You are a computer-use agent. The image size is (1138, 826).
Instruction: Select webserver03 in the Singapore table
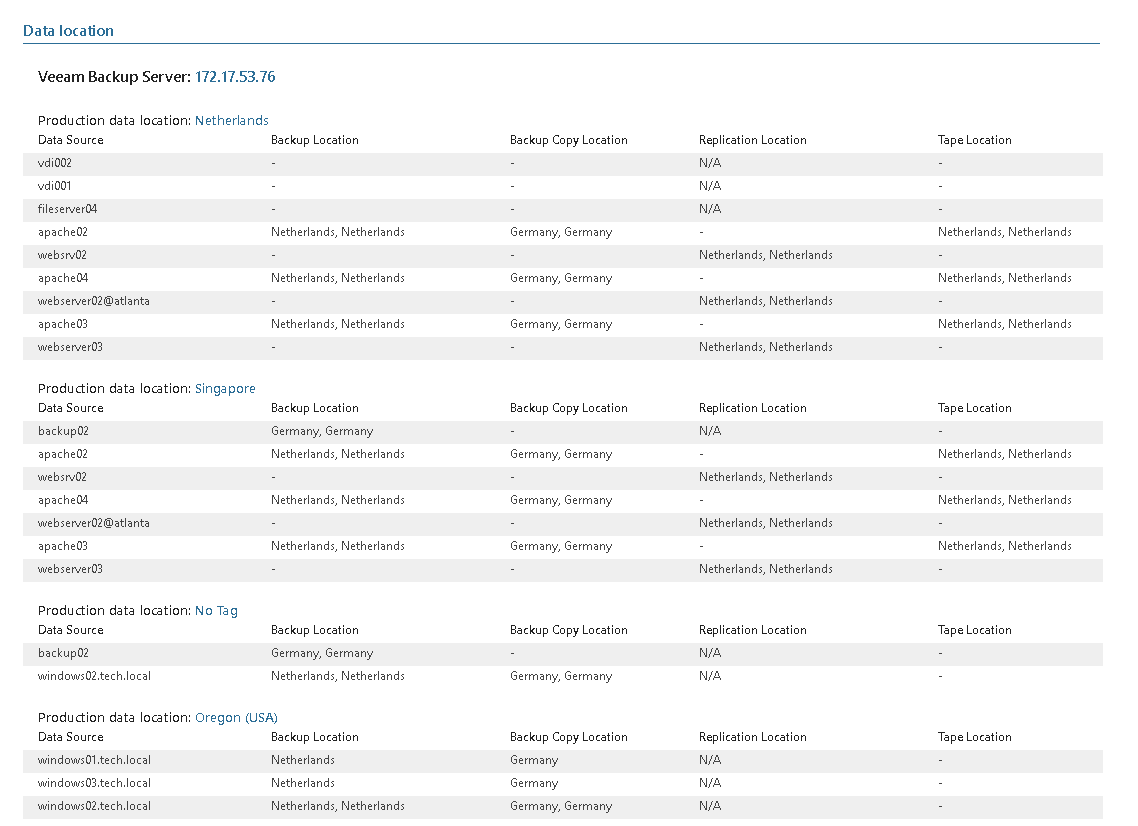(x=70, y=569)
